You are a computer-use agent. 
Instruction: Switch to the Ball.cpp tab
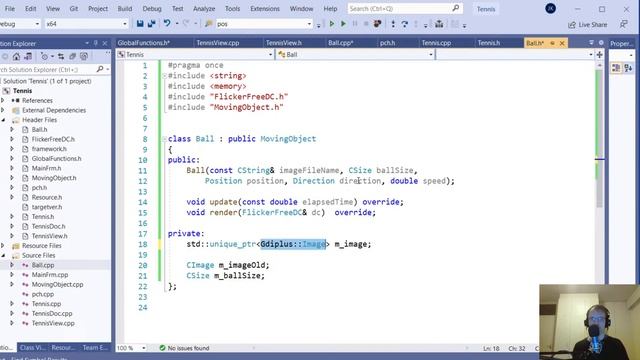[340, 43]
